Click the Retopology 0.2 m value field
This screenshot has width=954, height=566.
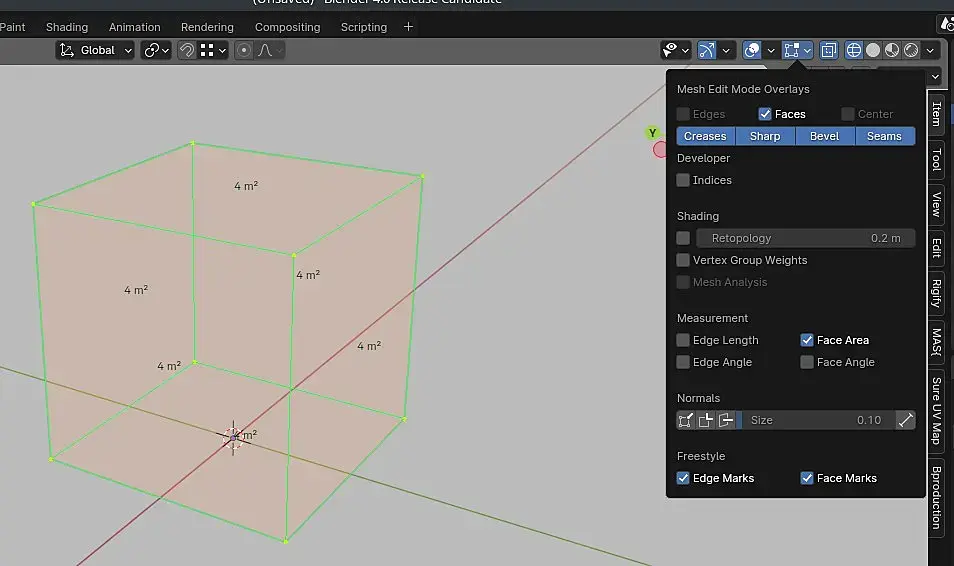806,238
